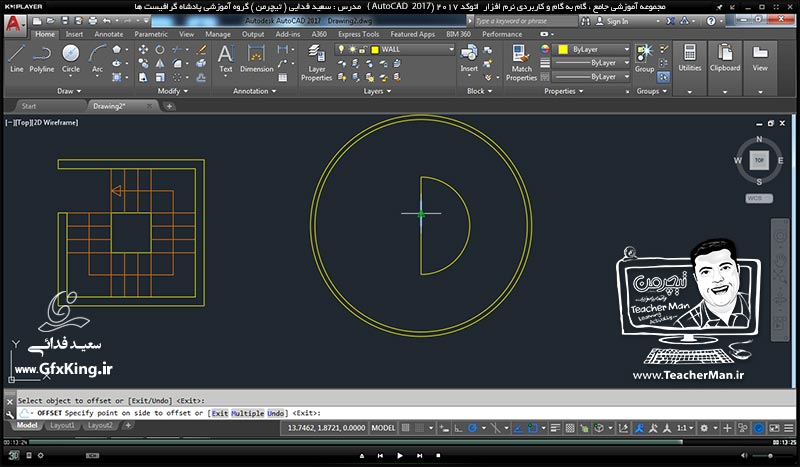Switch to the Insert ribbon tab
This screenshot has height=467, width=800.
click(x=74, y=34)
